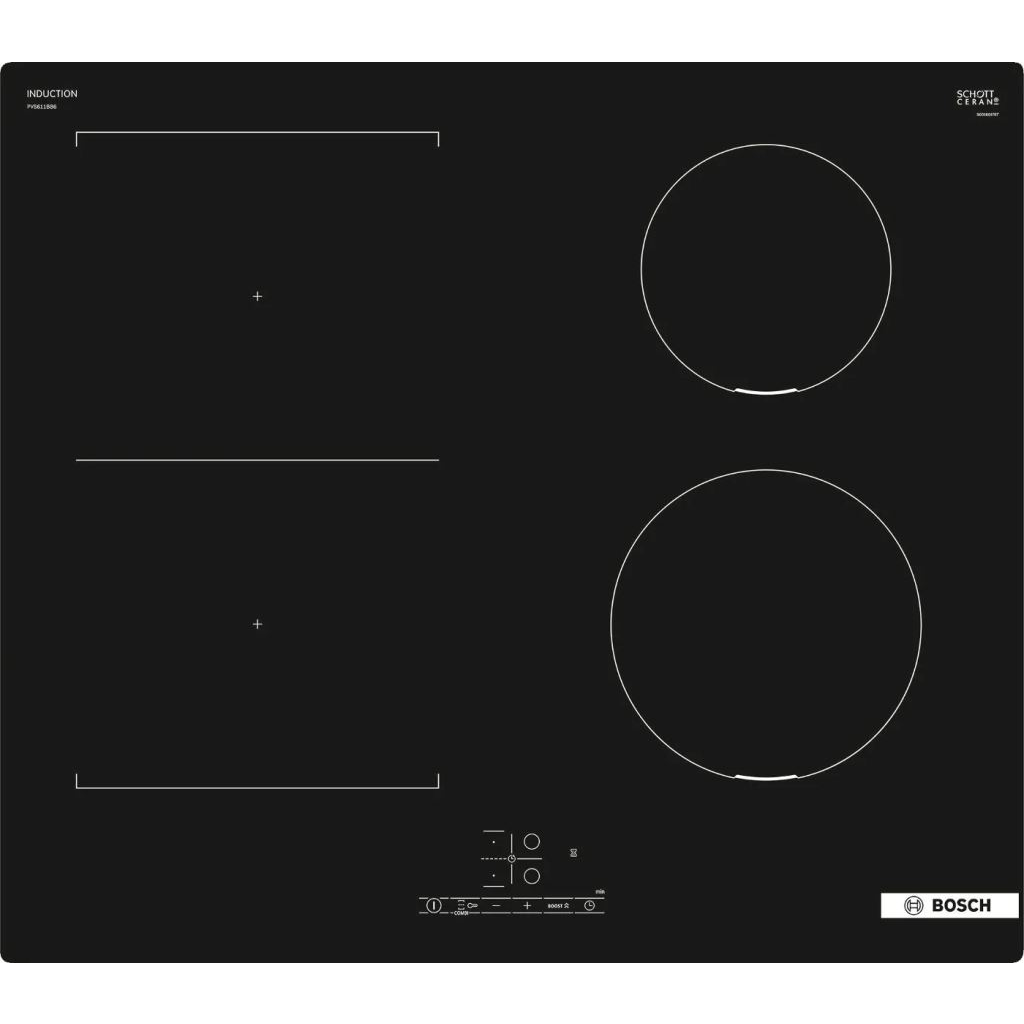The width and height of the screenshot is (1024, 1024).
Task: Click the divider line between the left flex zones
Action: pos(257,460)
